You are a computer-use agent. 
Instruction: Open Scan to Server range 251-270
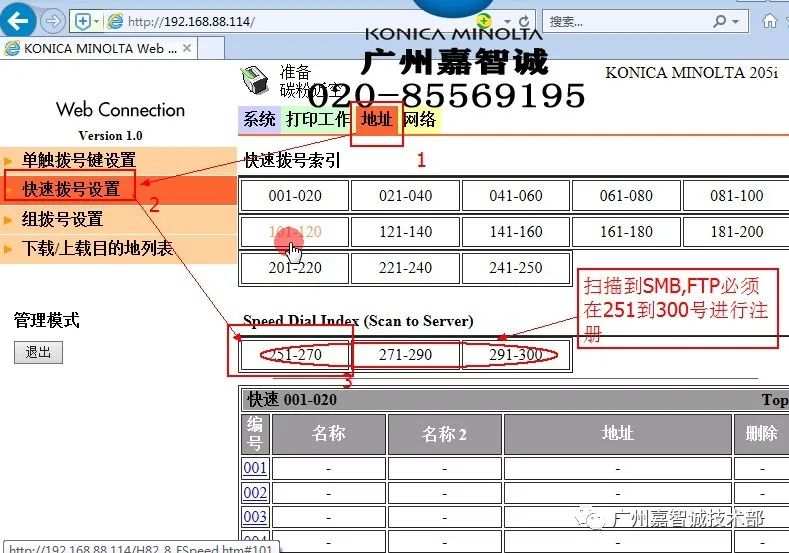(295, 355)
